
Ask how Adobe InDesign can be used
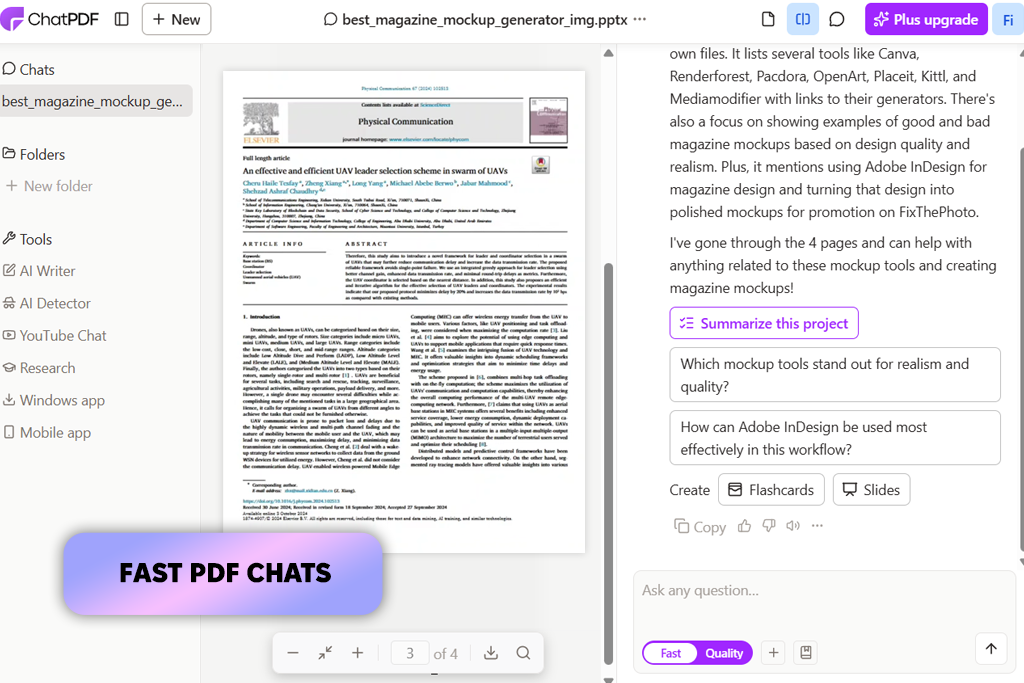[835, 437]
